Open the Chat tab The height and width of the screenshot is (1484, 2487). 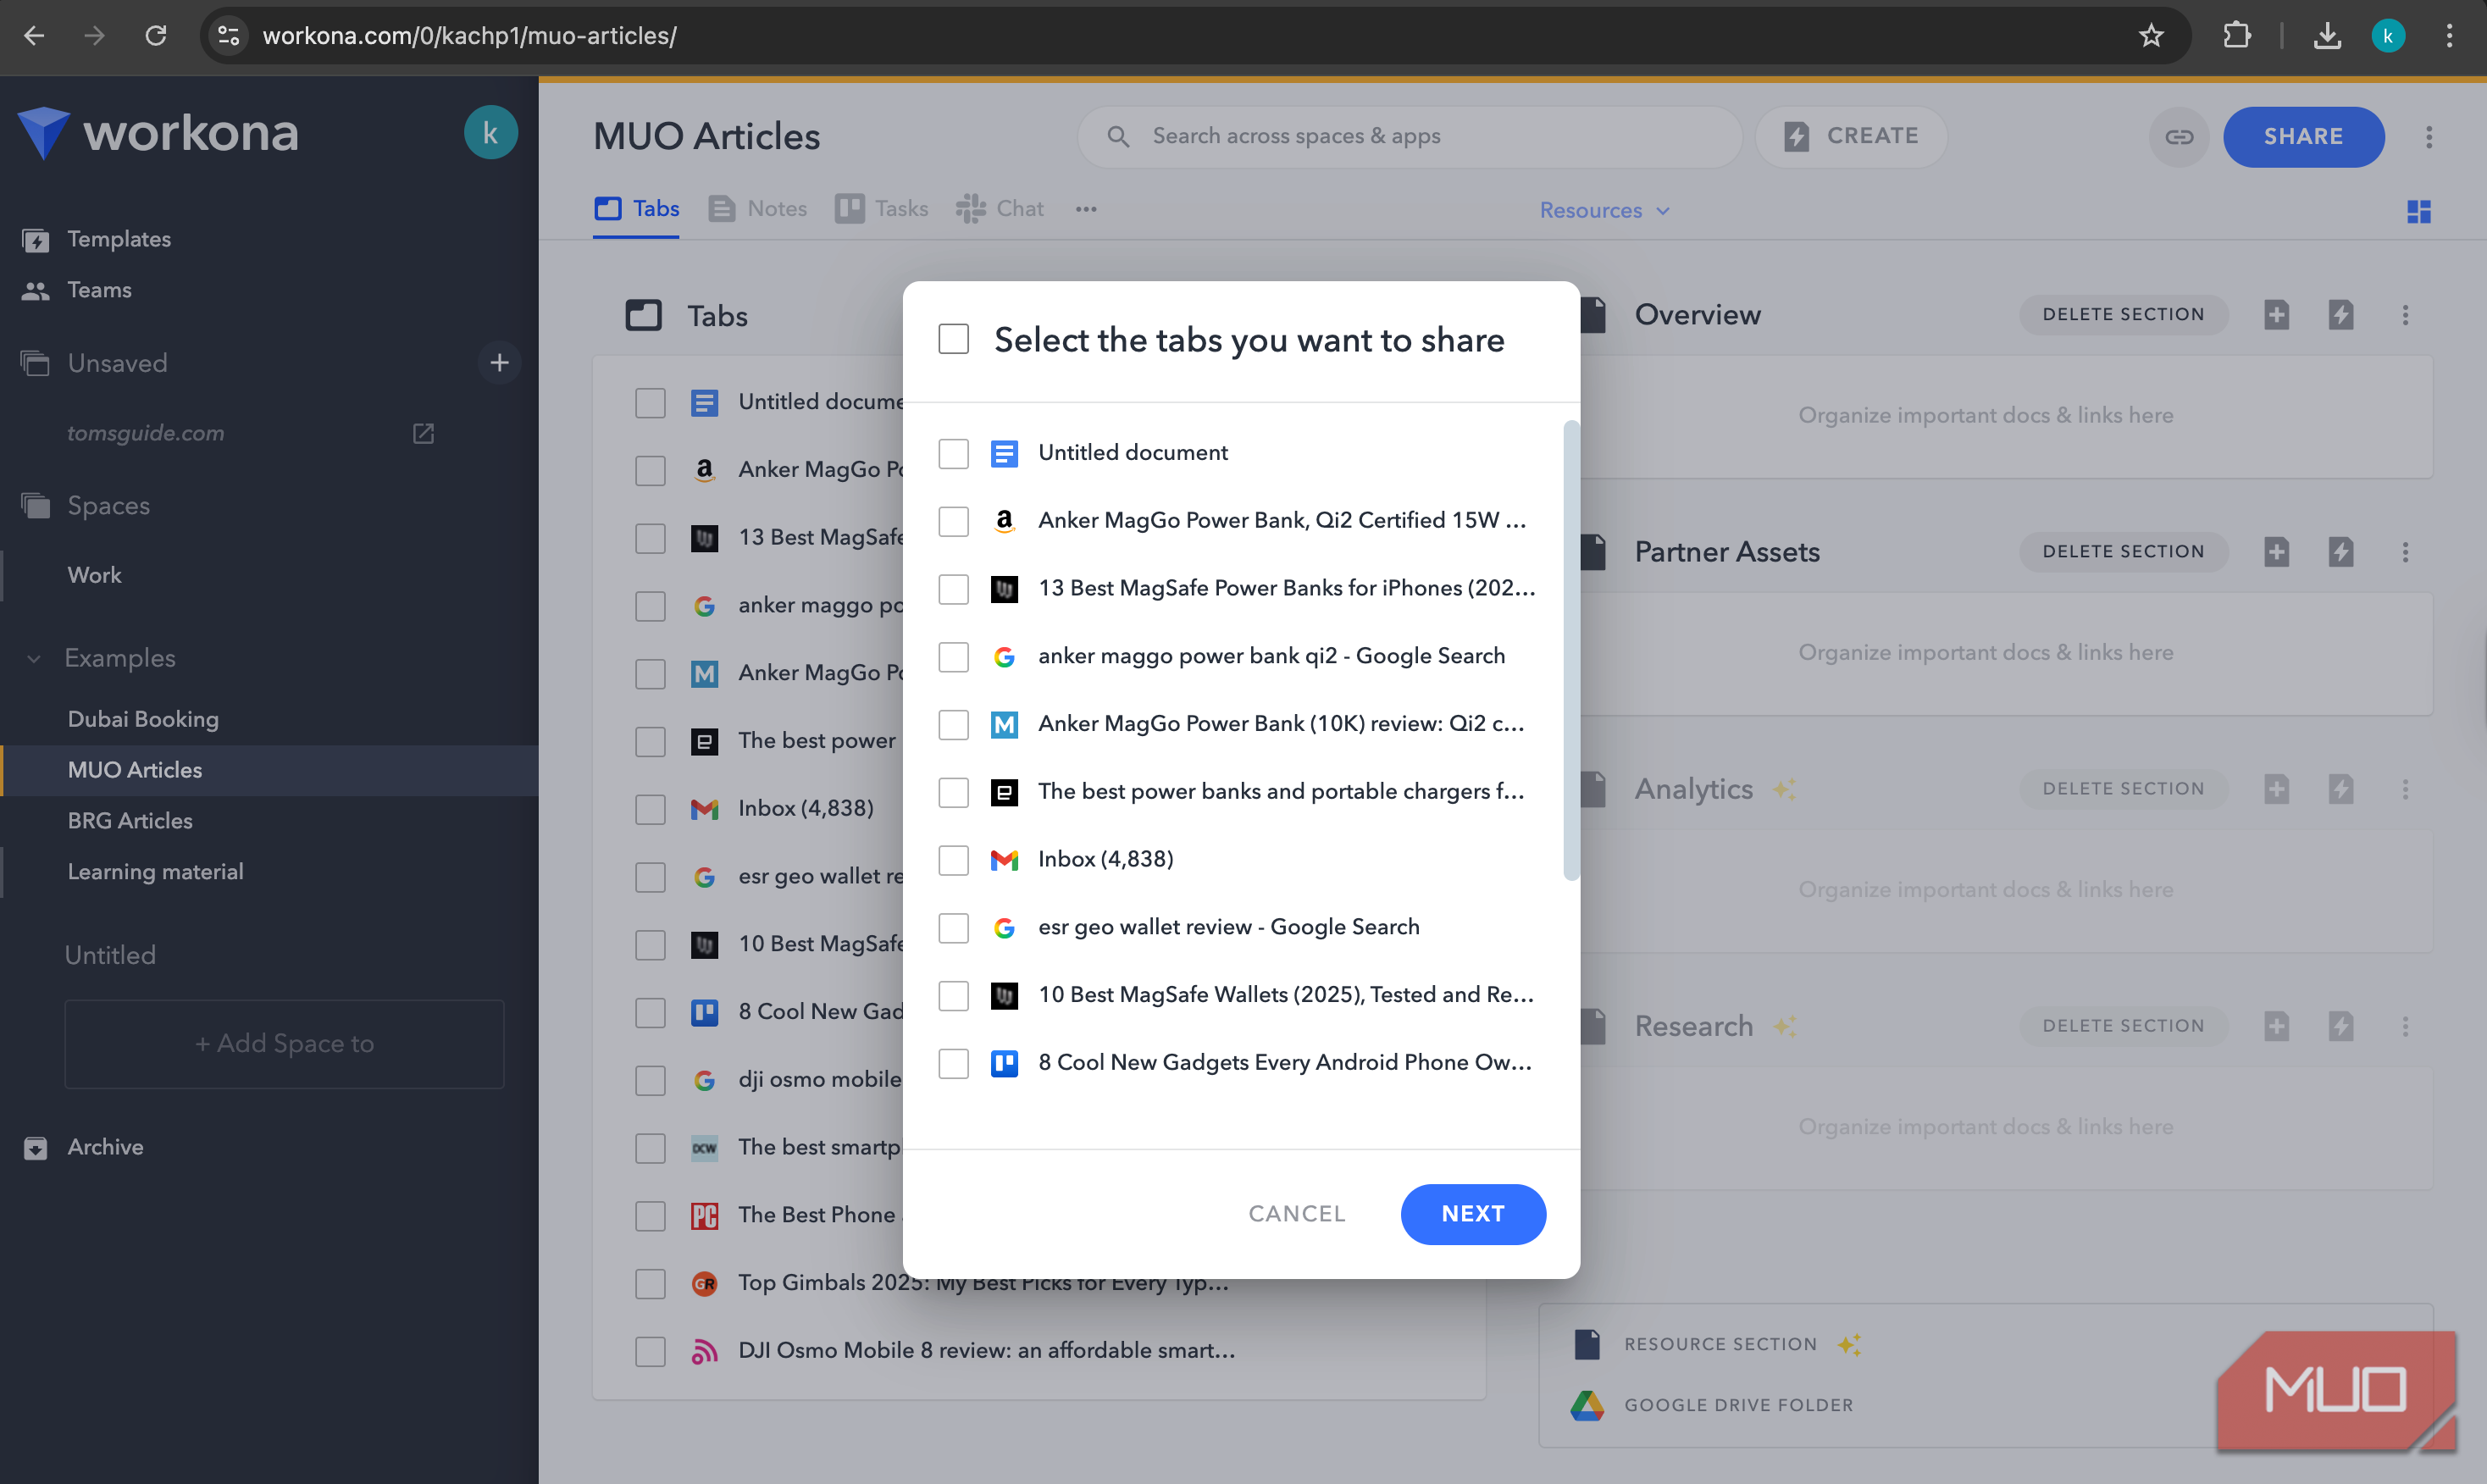(x=999, y=209)
